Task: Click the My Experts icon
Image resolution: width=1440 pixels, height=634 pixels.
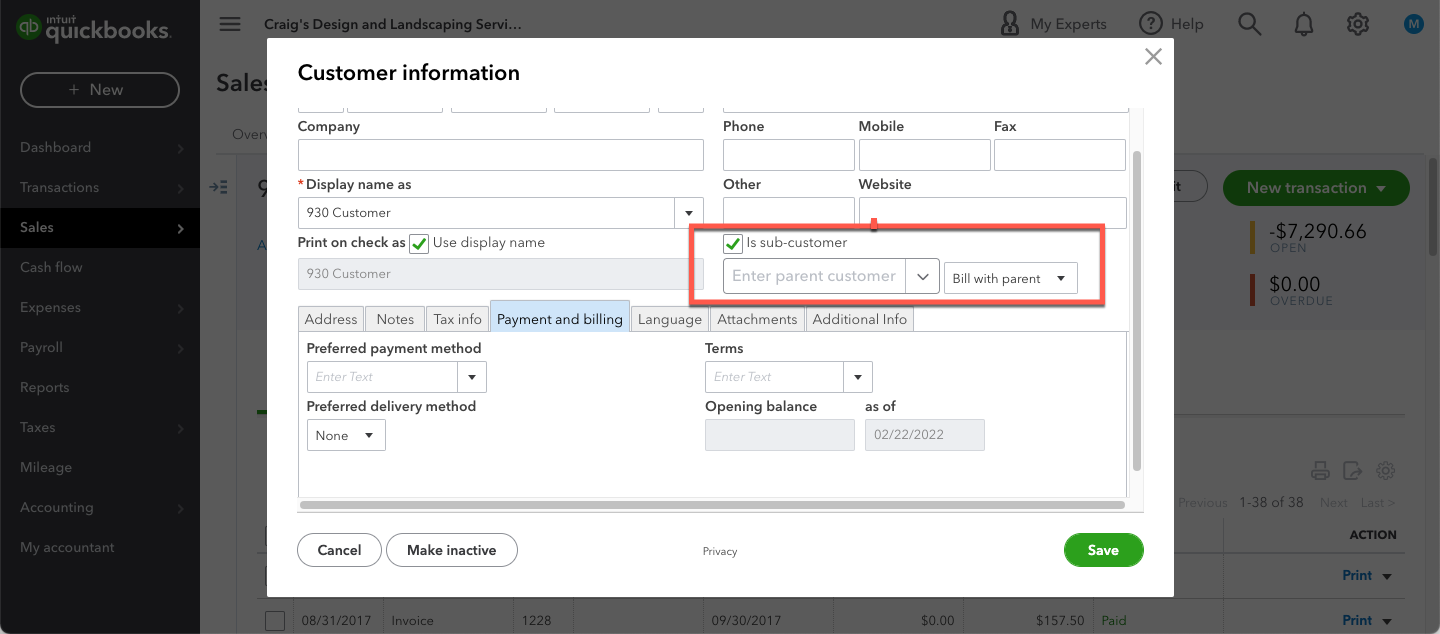Action: pos(1009,23)
